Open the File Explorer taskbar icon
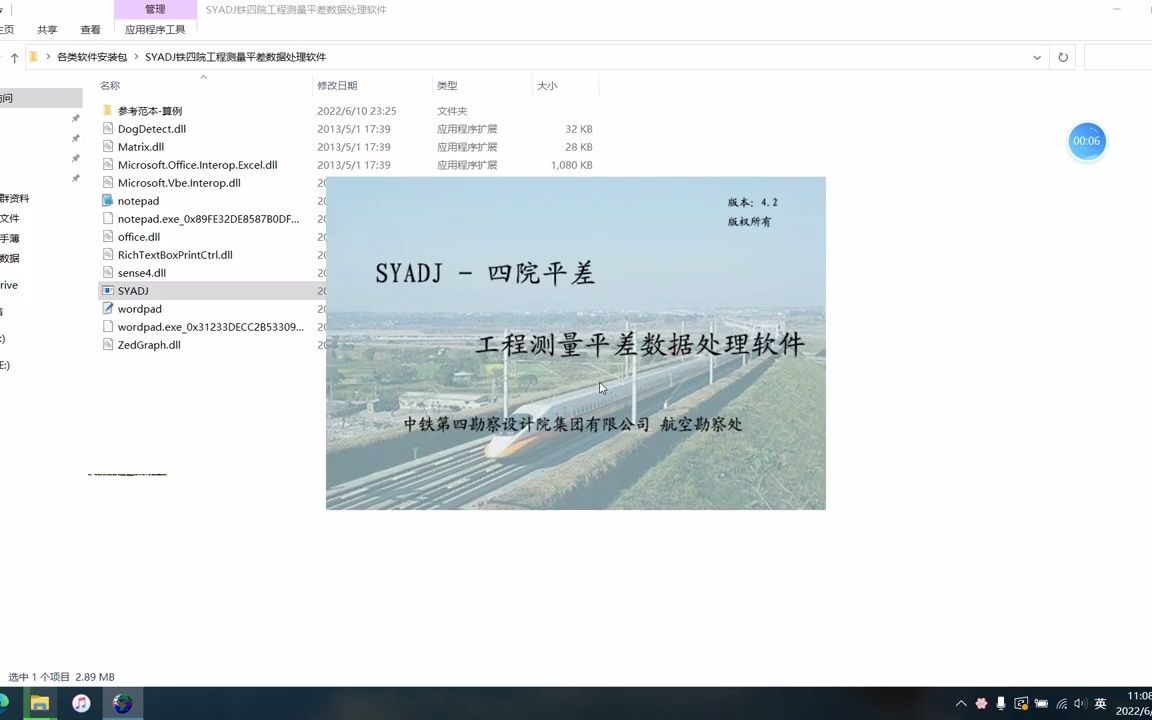 pyautogui.click(x=39, y=704)
